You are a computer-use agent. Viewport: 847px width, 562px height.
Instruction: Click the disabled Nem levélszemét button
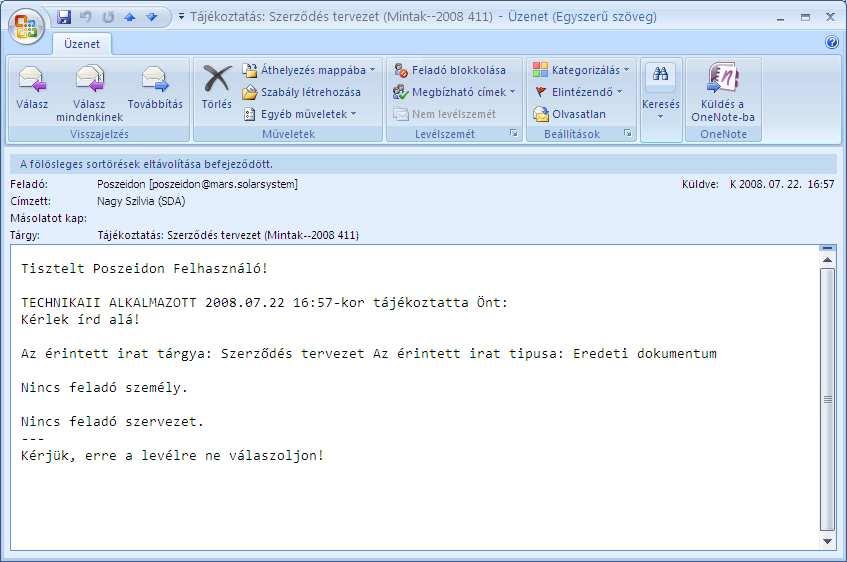click(x=444, y=114)
